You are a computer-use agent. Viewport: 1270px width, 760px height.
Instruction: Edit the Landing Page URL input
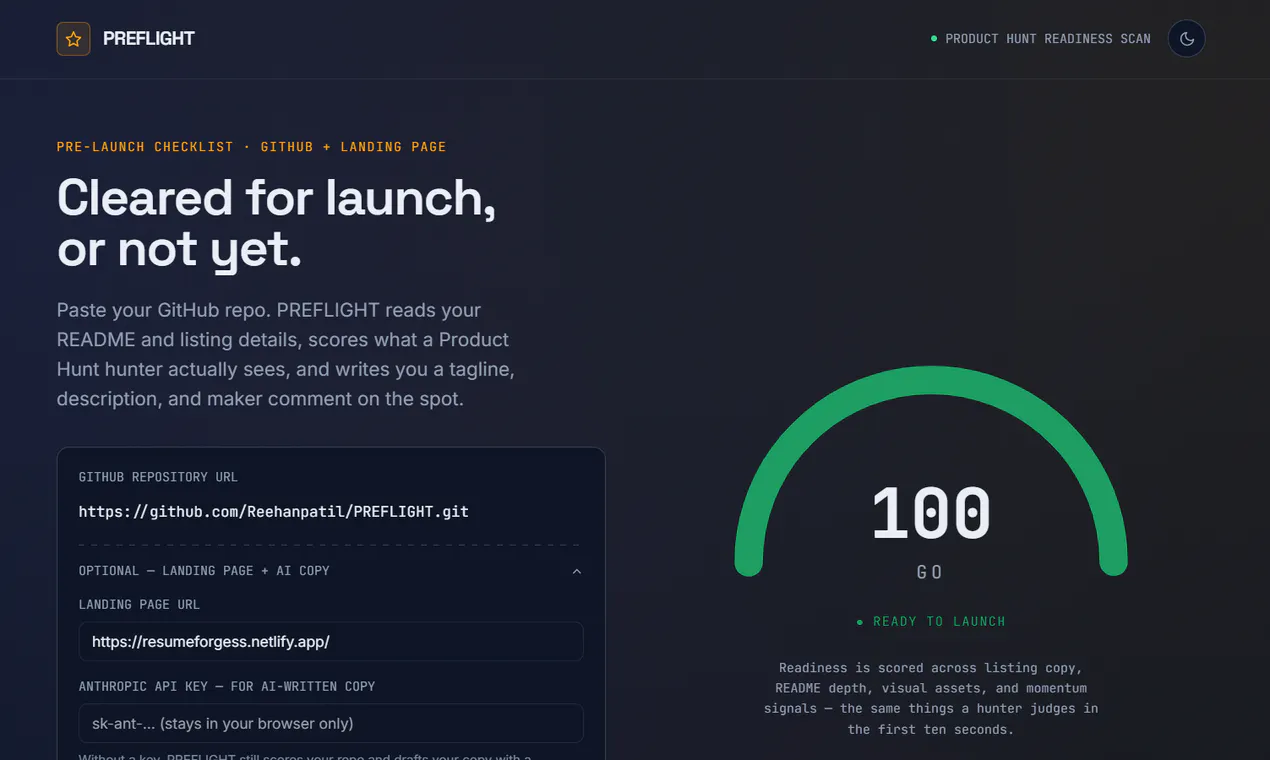coord(331,642)
